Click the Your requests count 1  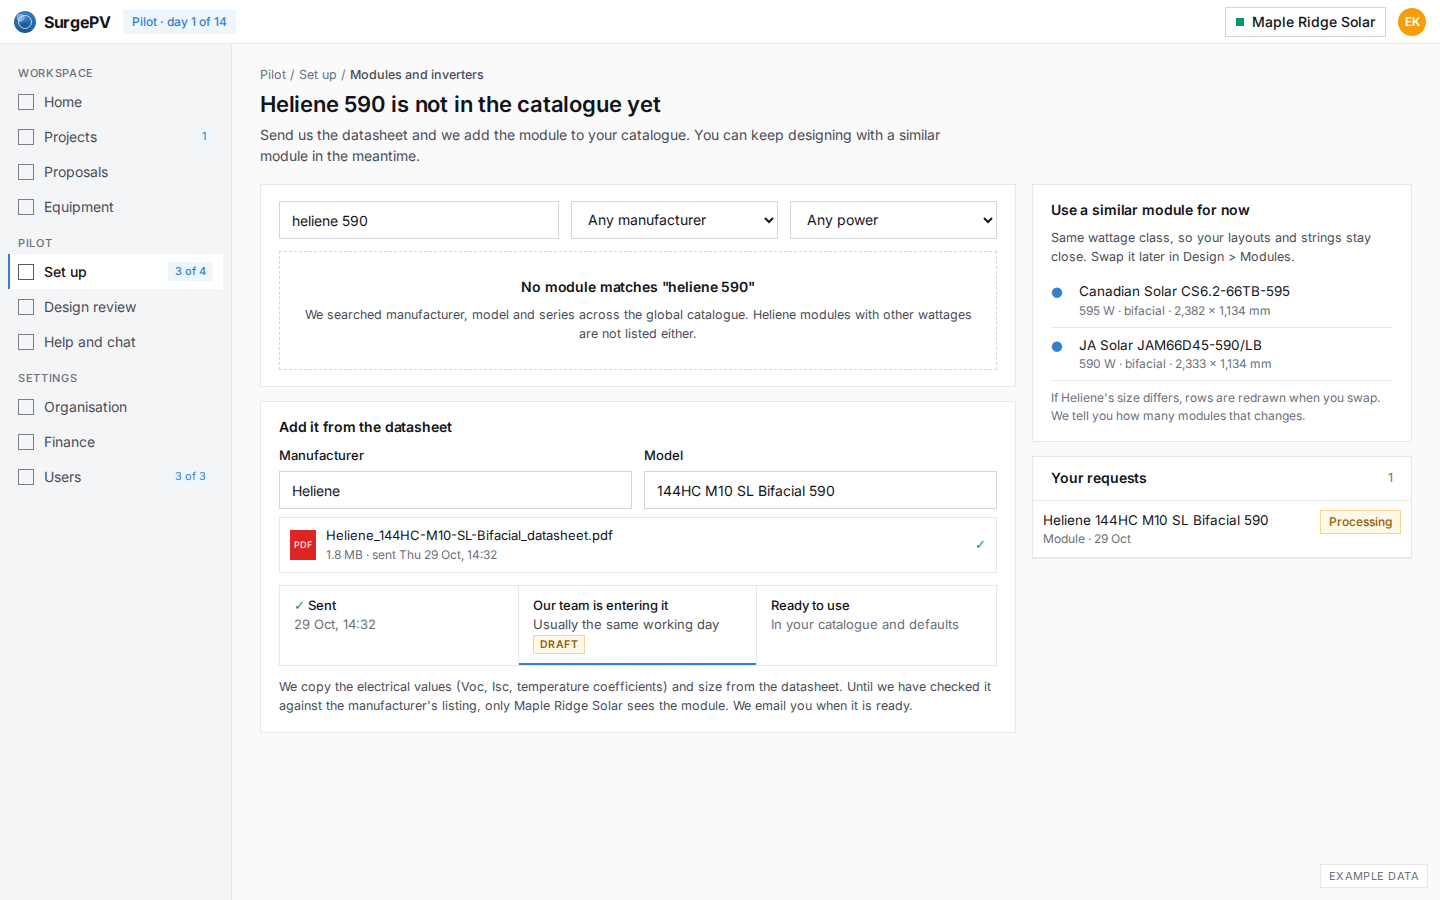[1390, 478]
